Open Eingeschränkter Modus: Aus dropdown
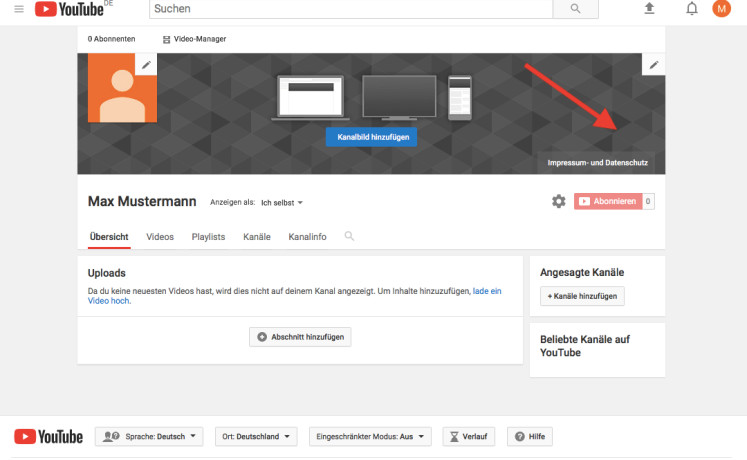The width and height of the screenshot is (747, 460). (x=370, y=436)
